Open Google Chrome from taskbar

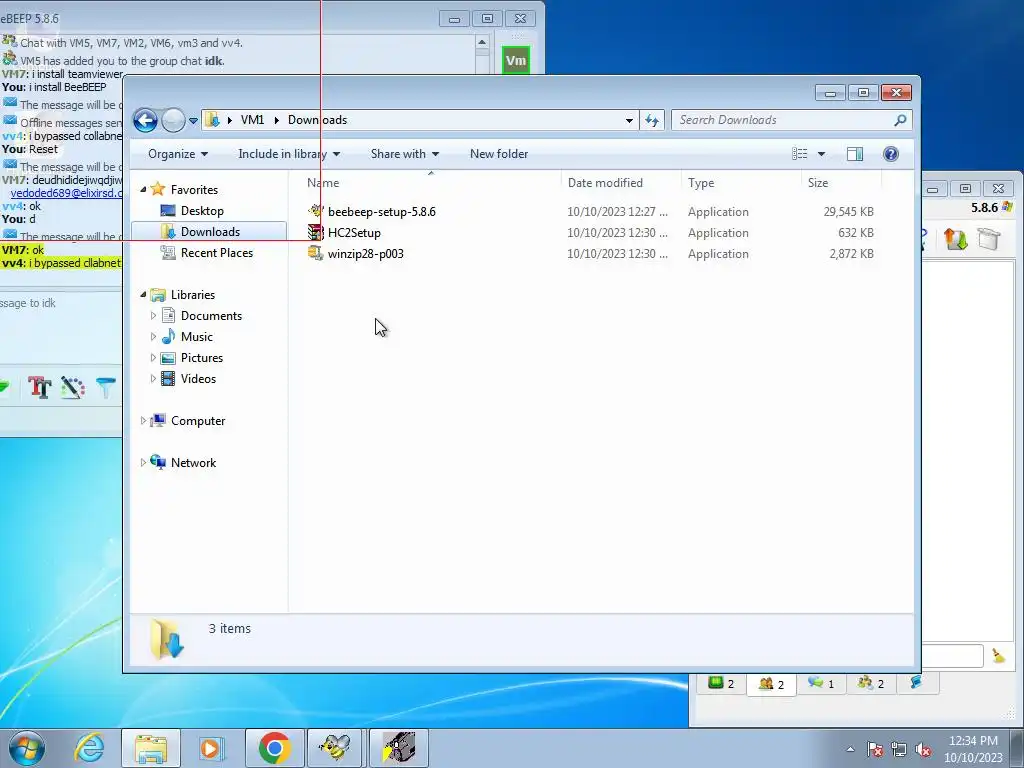pyautogui.click(x=274, y=748)
